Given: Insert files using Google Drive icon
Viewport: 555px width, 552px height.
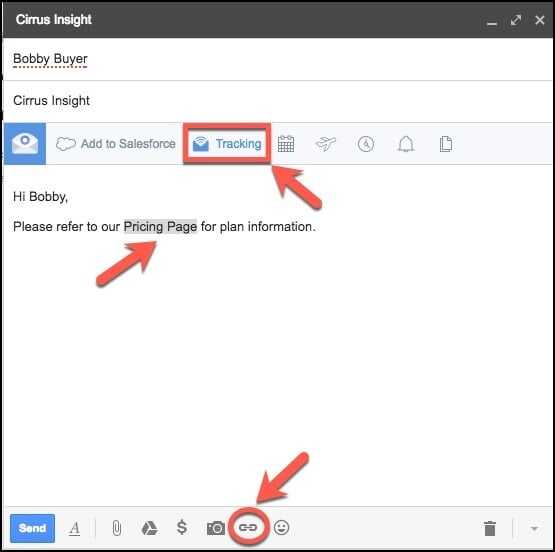Looking at the screenshot, I should click(149, 528).
